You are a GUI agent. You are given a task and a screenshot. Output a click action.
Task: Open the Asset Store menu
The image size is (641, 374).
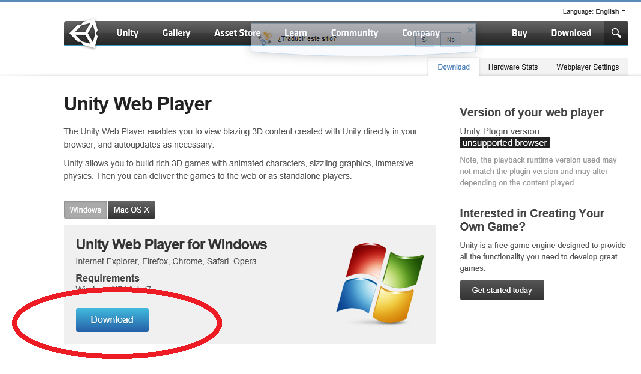pos(237,33)
